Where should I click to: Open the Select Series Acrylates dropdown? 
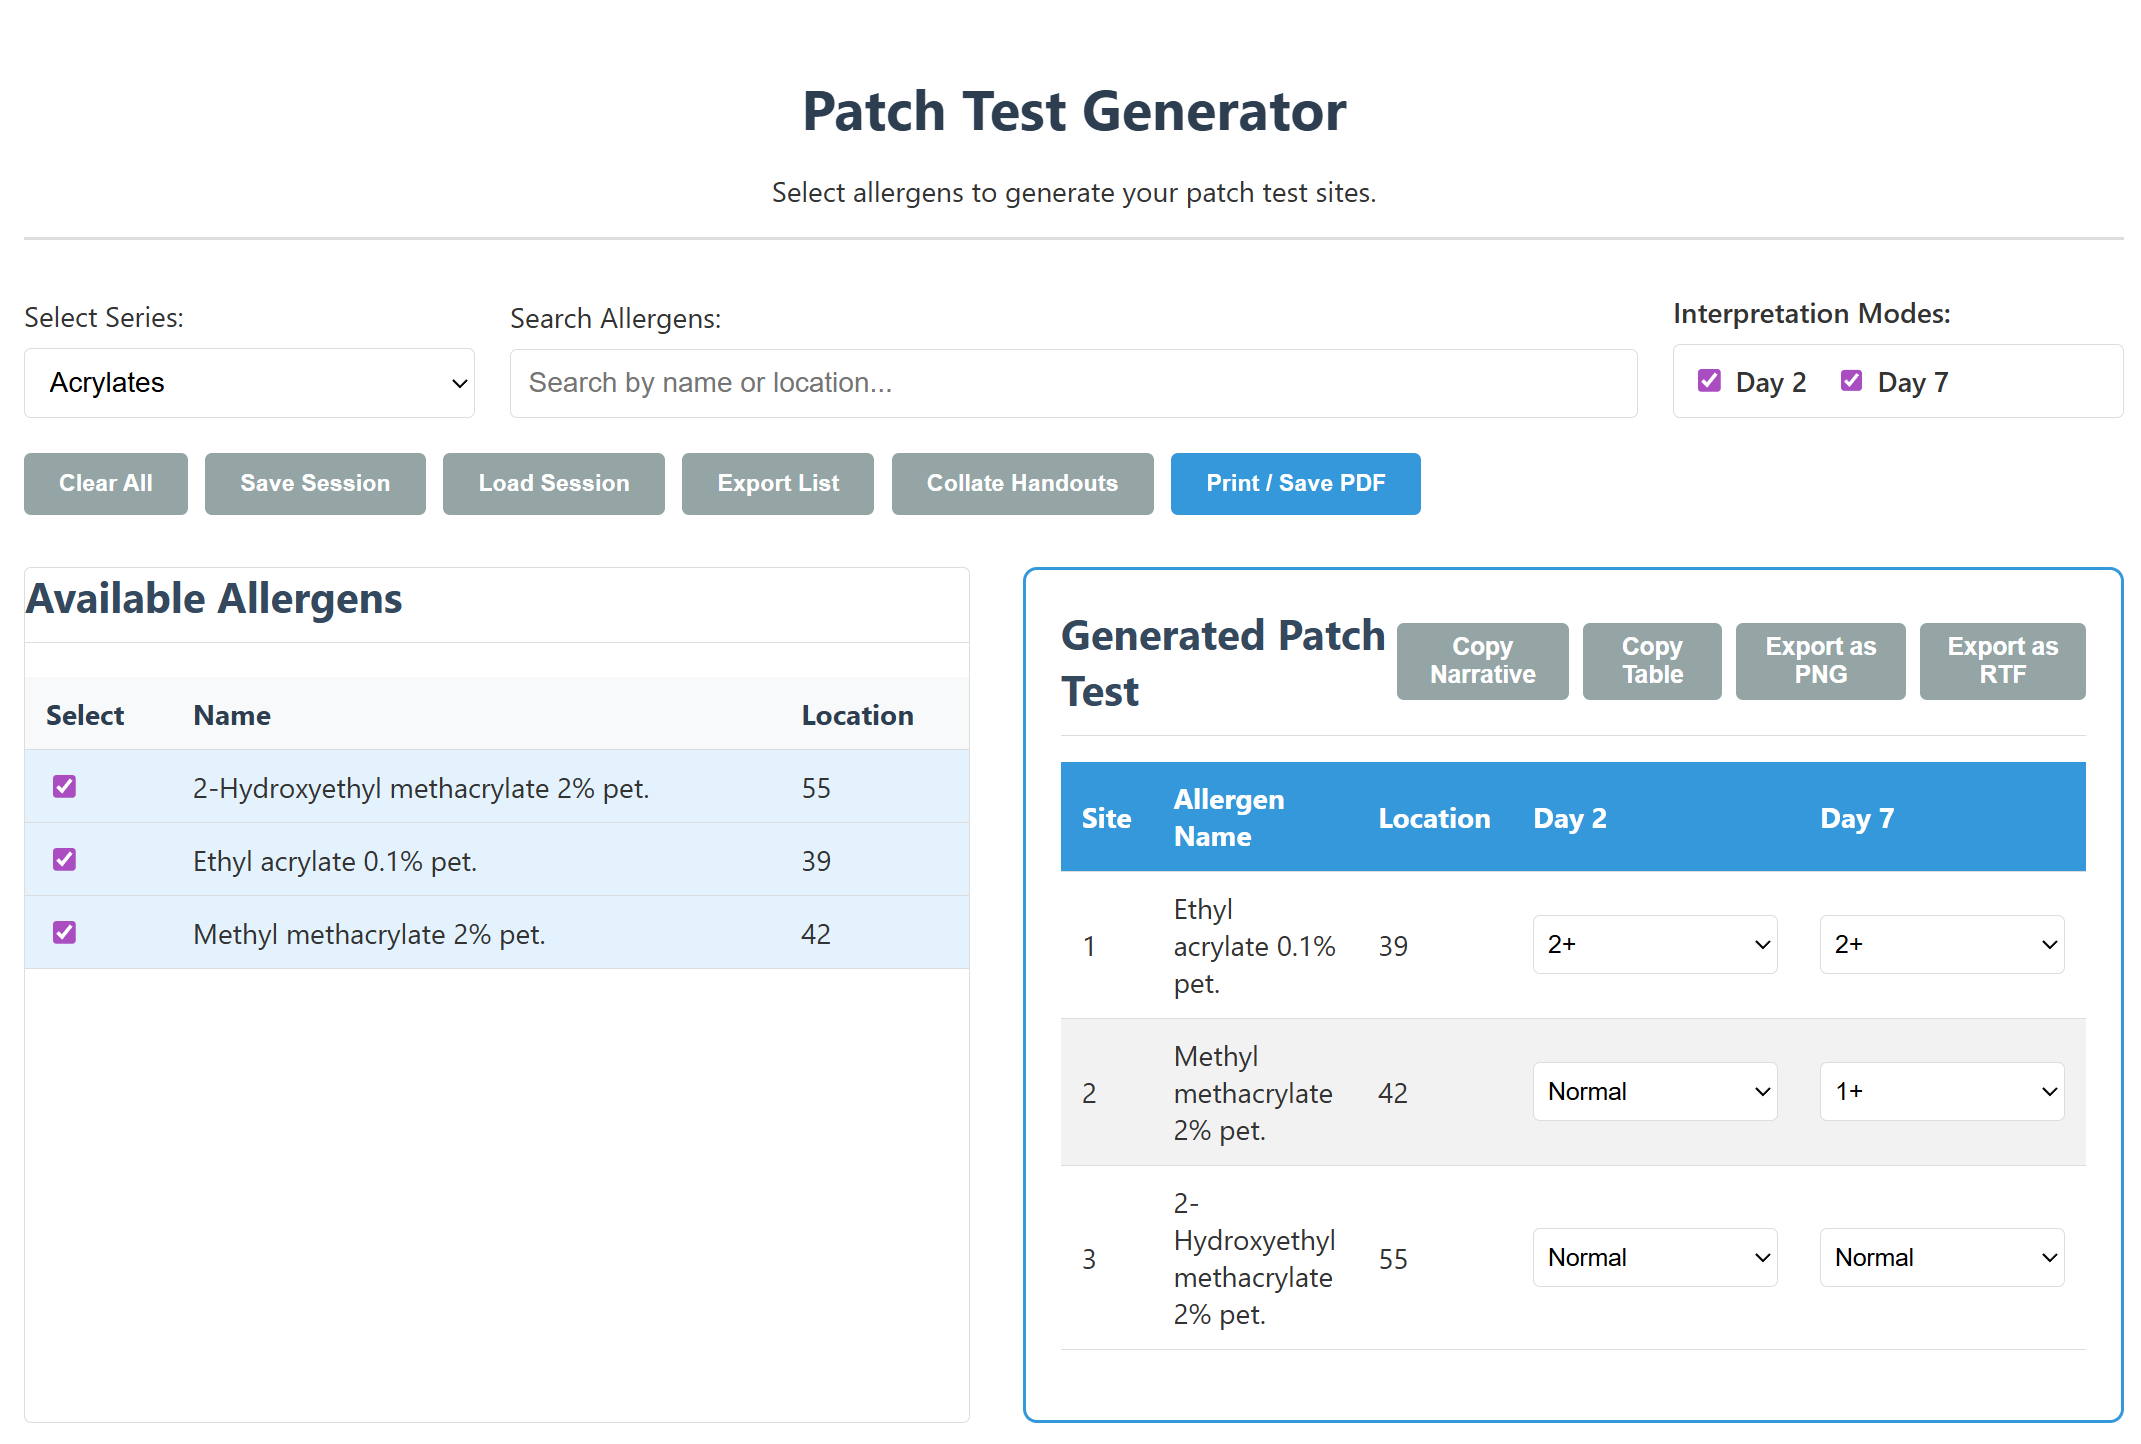coord(249,383)
